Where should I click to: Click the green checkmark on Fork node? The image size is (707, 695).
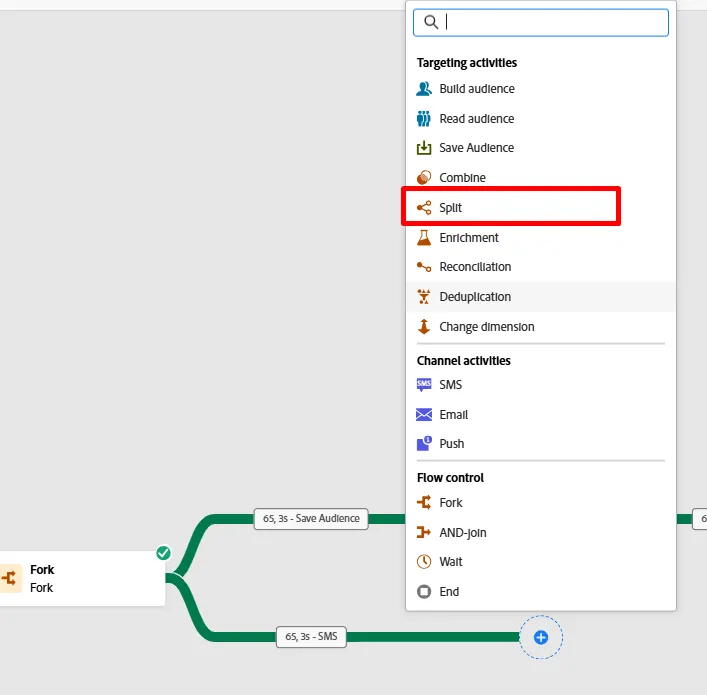click(x=163, y=552)
